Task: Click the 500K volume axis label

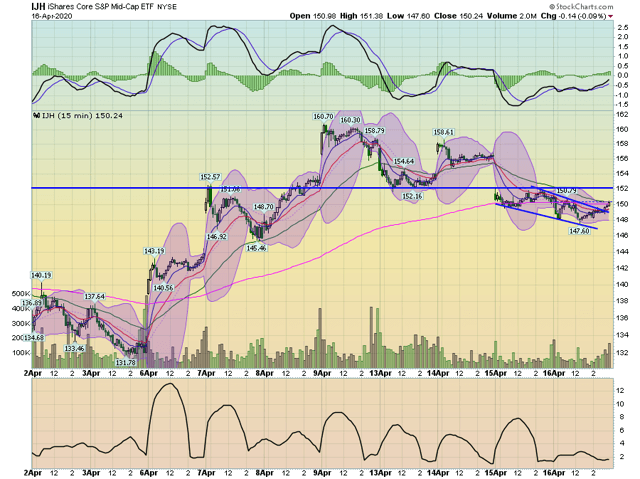Action: (21, 294)
